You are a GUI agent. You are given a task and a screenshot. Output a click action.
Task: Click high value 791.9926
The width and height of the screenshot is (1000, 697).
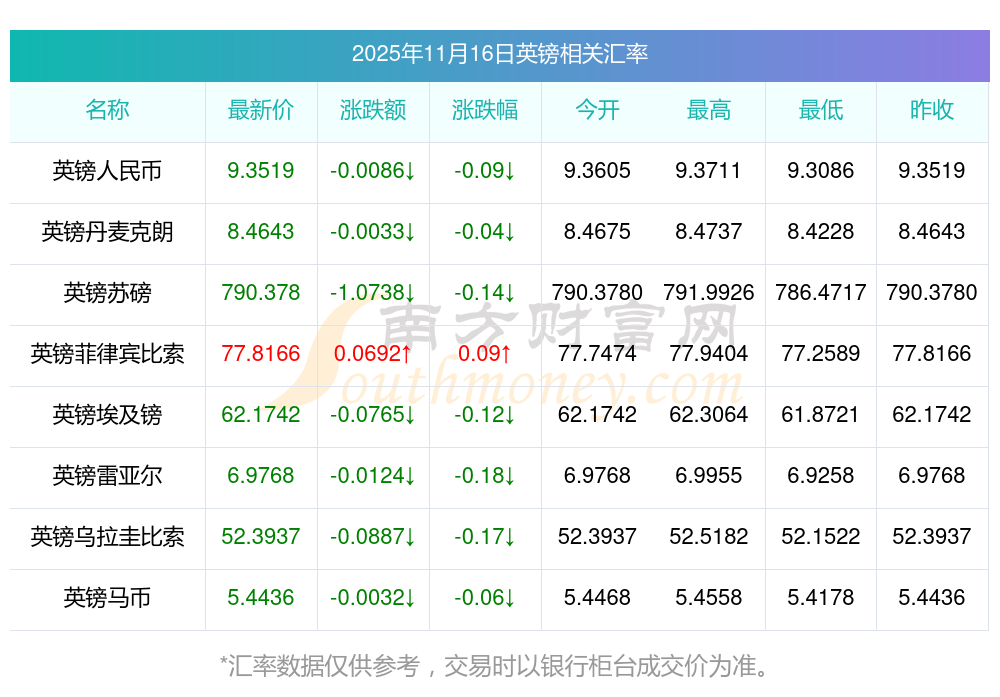pos(709,293)
